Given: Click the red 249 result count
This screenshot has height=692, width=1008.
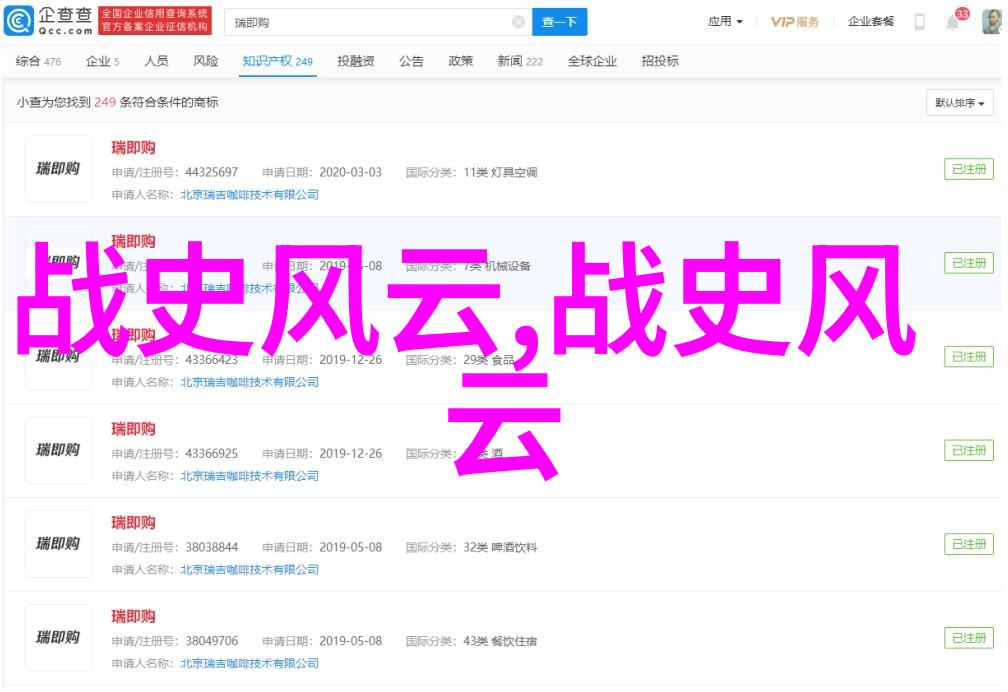Looking at the screenshot, I should click(105, 102).
